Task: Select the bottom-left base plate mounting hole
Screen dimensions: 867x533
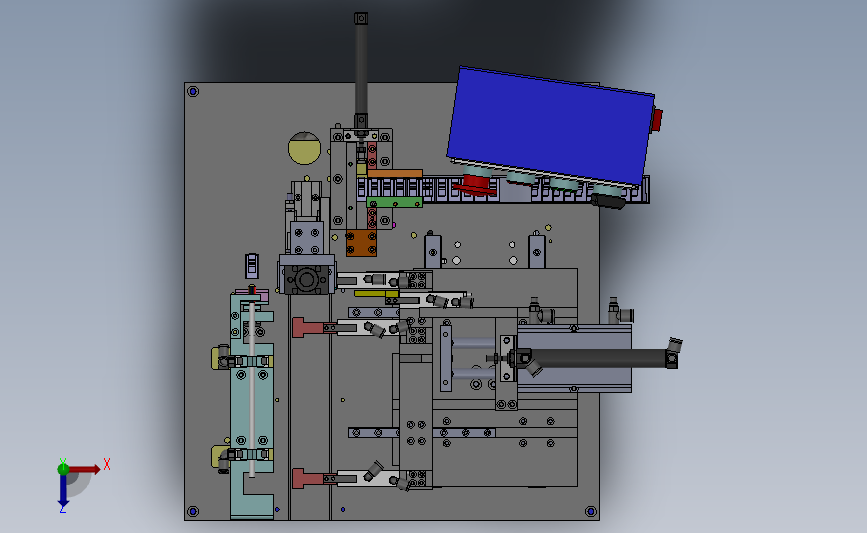Action: tap(193, 511)
